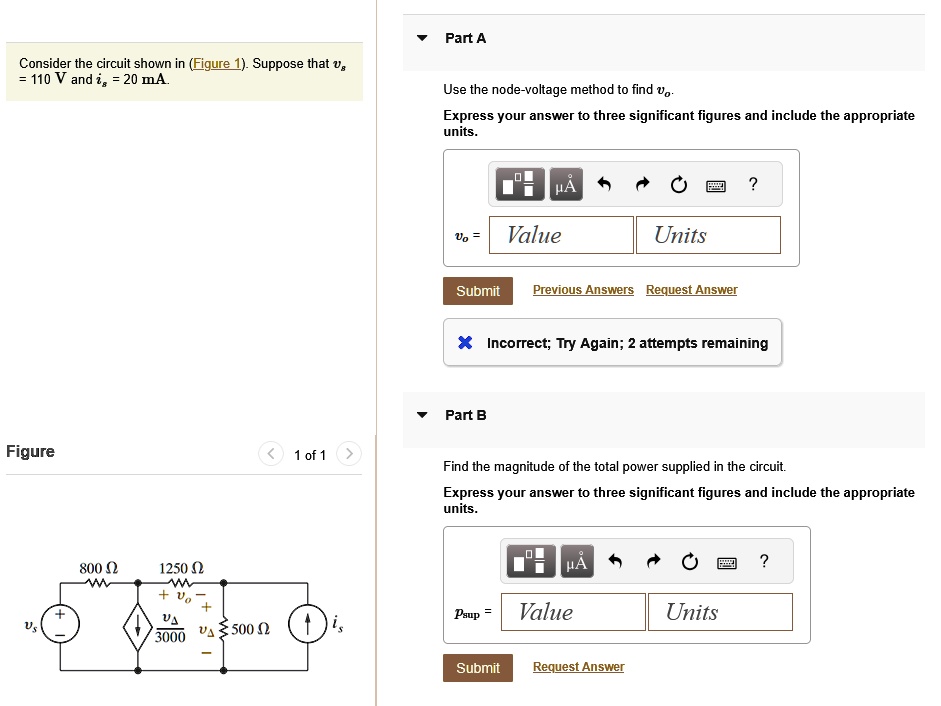Viewport: 941px width, 706px height.
Task: Undo last entry in Part A
Action: pyautogui.click(x=604, y=184)
